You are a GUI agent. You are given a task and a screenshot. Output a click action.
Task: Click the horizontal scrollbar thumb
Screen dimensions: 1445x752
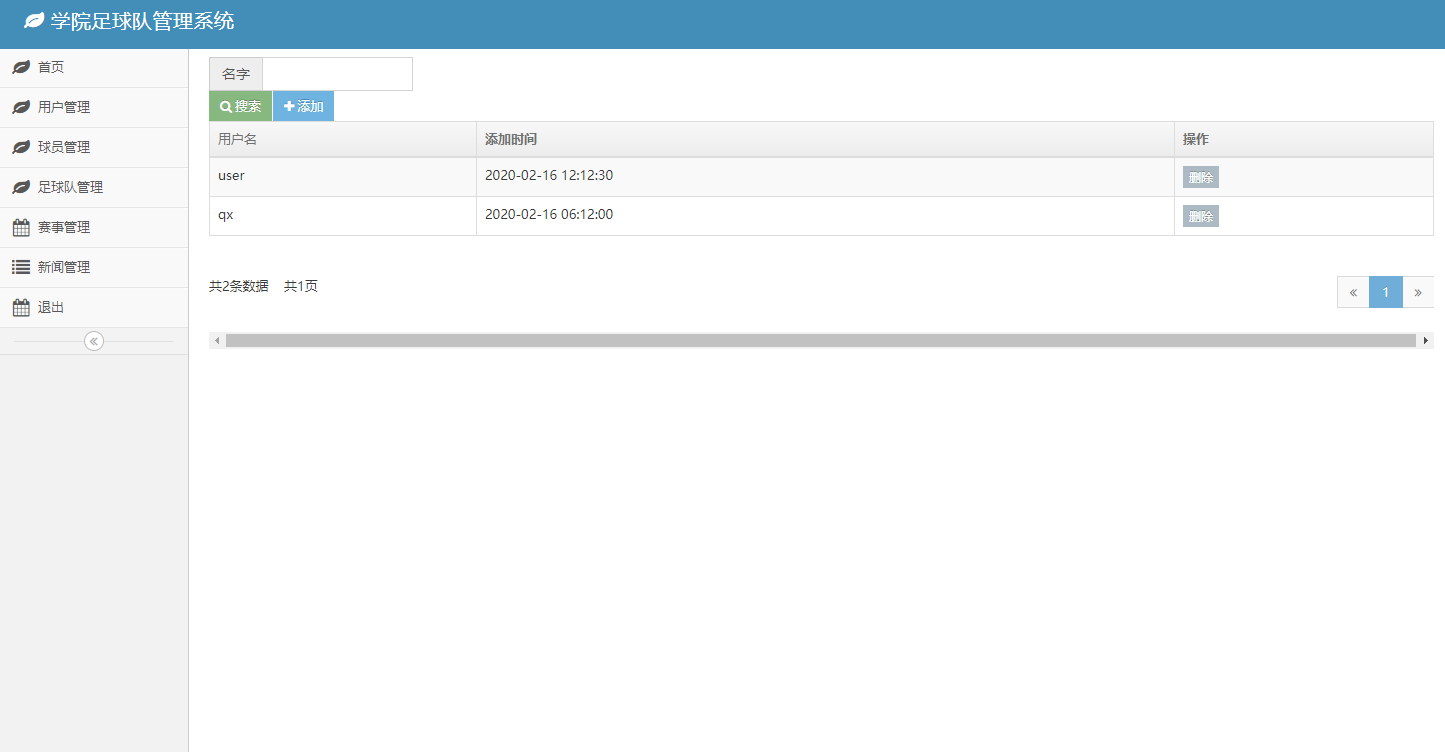[x=821, y=341]
